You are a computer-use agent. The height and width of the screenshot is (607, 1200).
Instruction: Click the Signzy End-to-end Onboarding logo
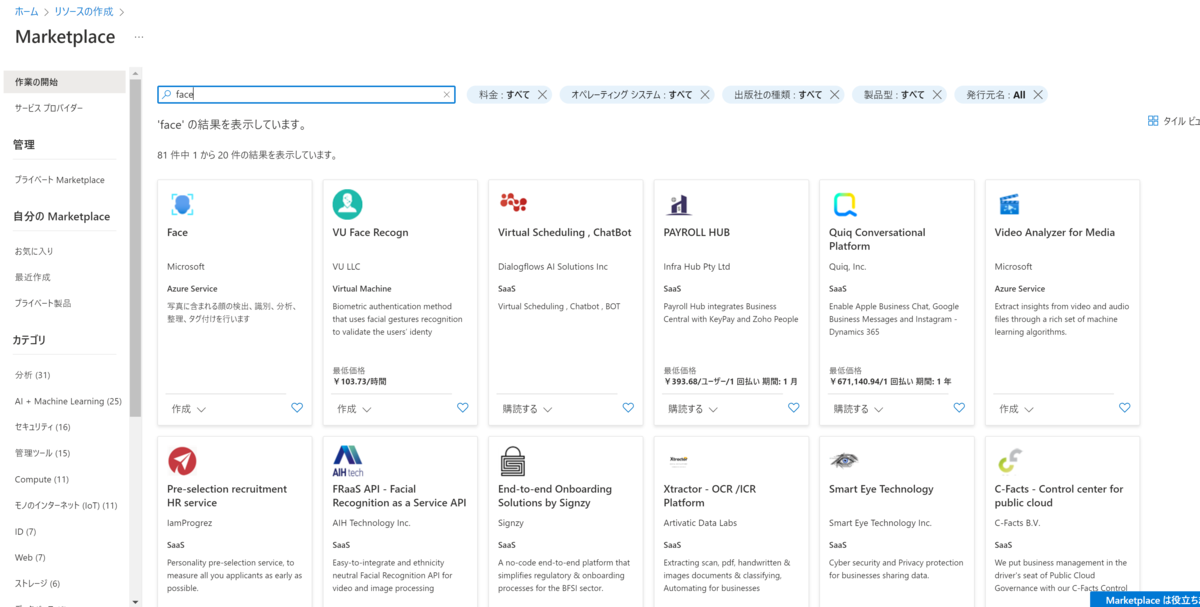[x=512, y=461]
